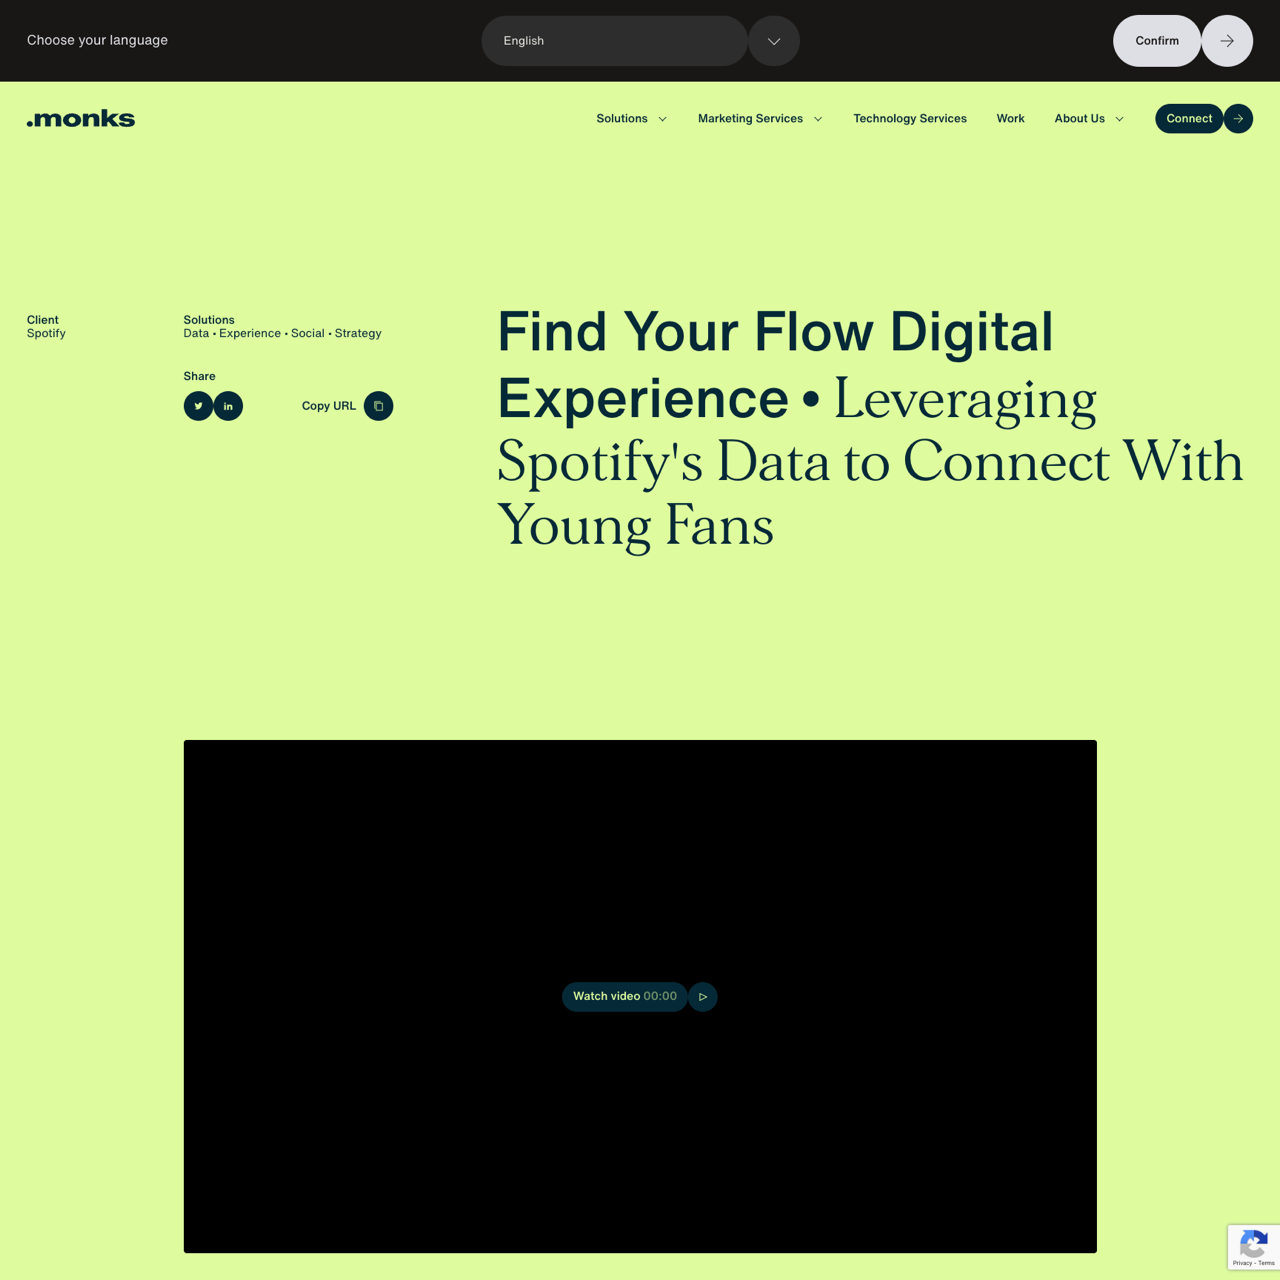The image size is (1280, 1280).
Task: Expand the Solutions menu
Action: pyautogui.click(x=631, y=119)
